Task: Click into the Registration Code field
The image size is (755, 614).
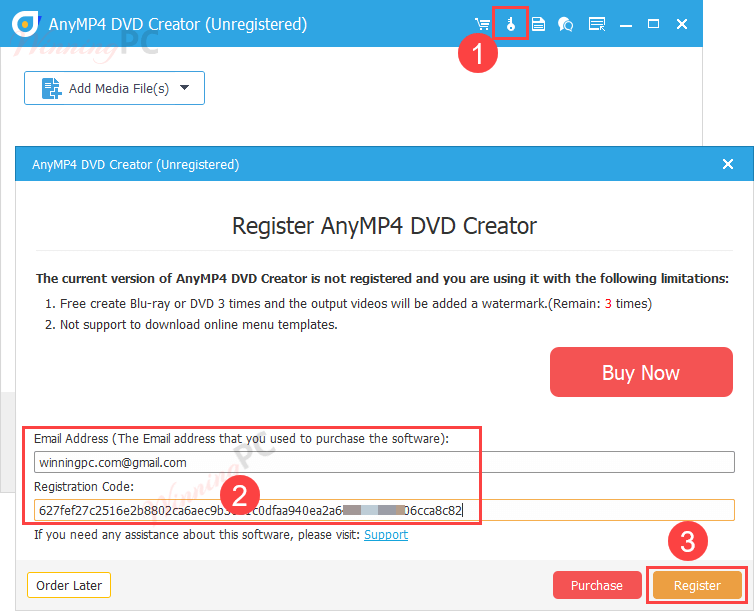Action: click(384, 510)
